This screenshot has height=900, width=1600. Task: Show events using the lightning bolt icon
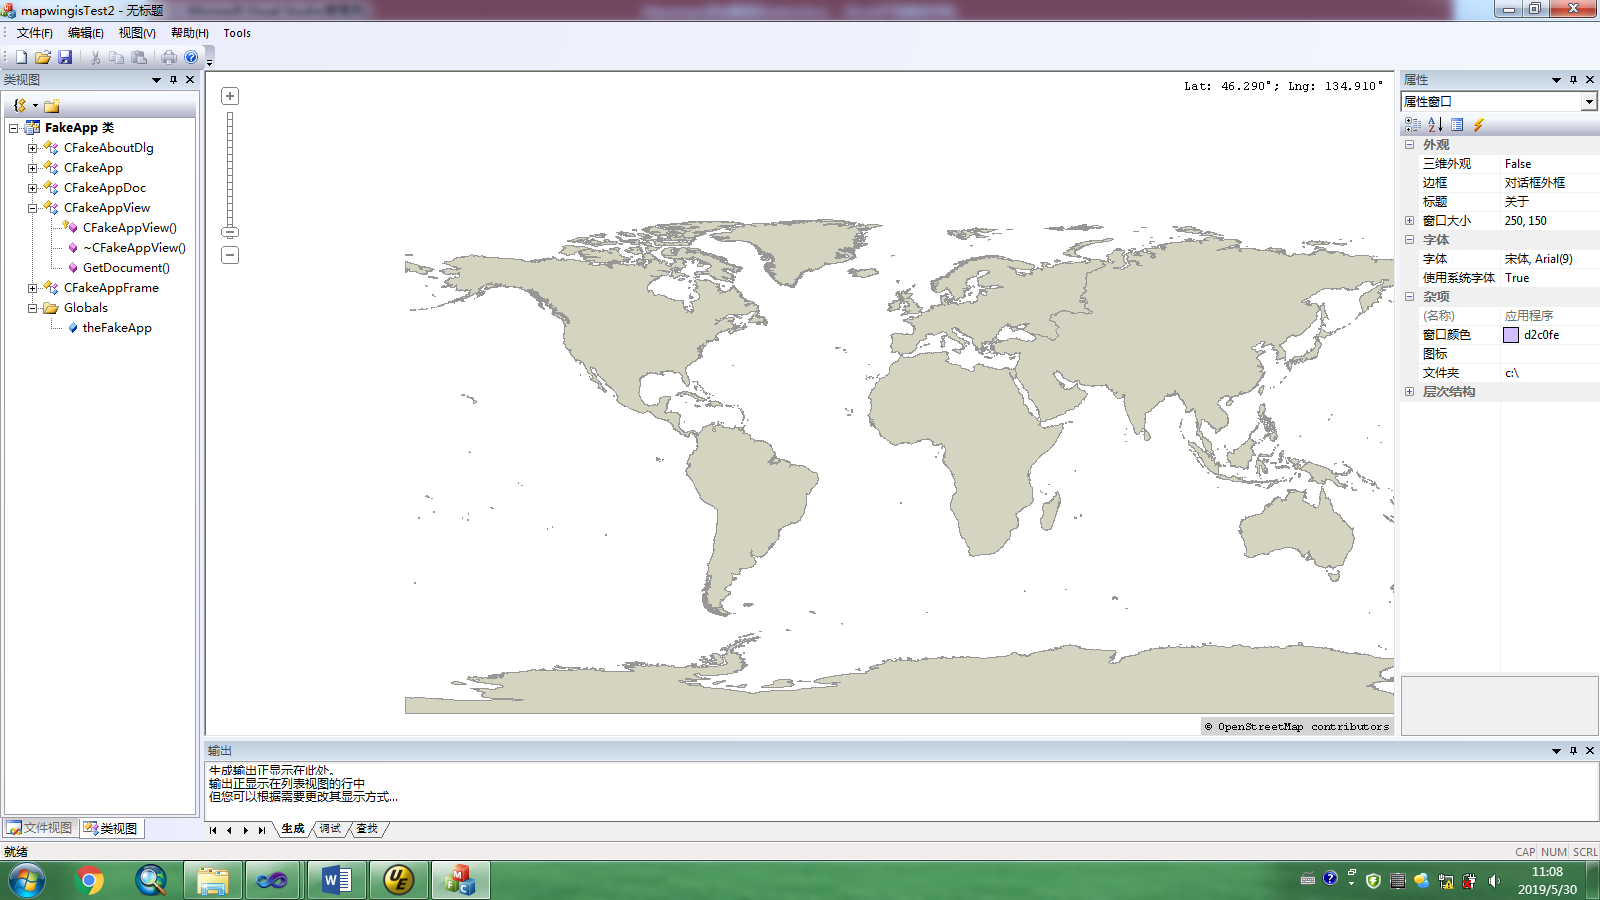1480,124
